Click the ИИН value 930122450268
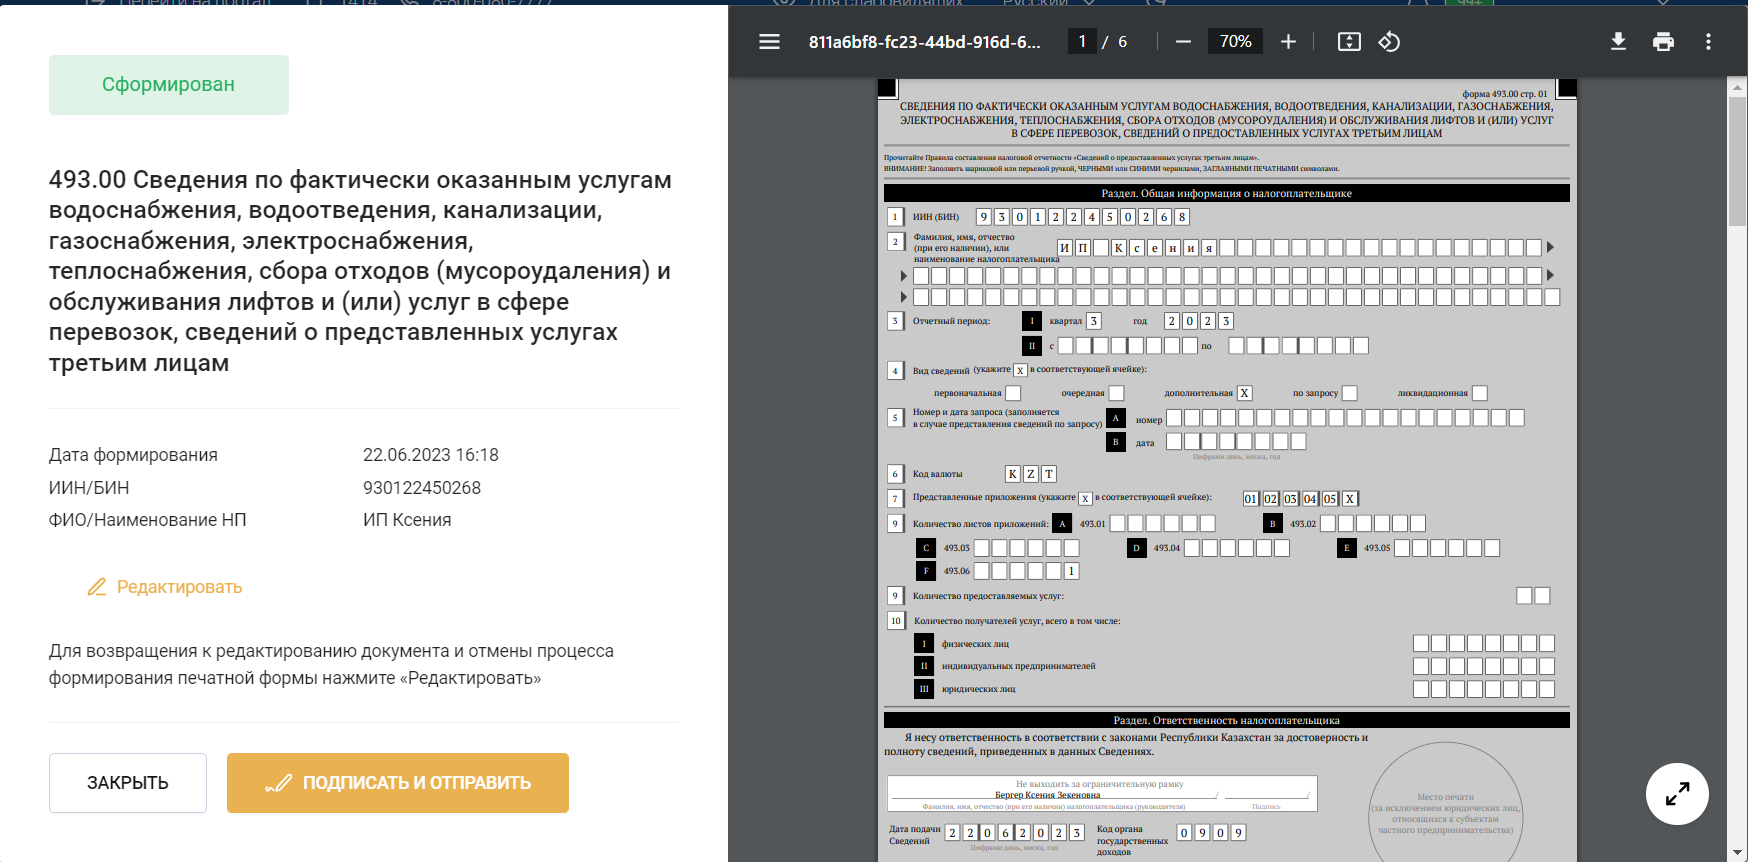This screenshot has width=1748, height=862. pos(421,488)
